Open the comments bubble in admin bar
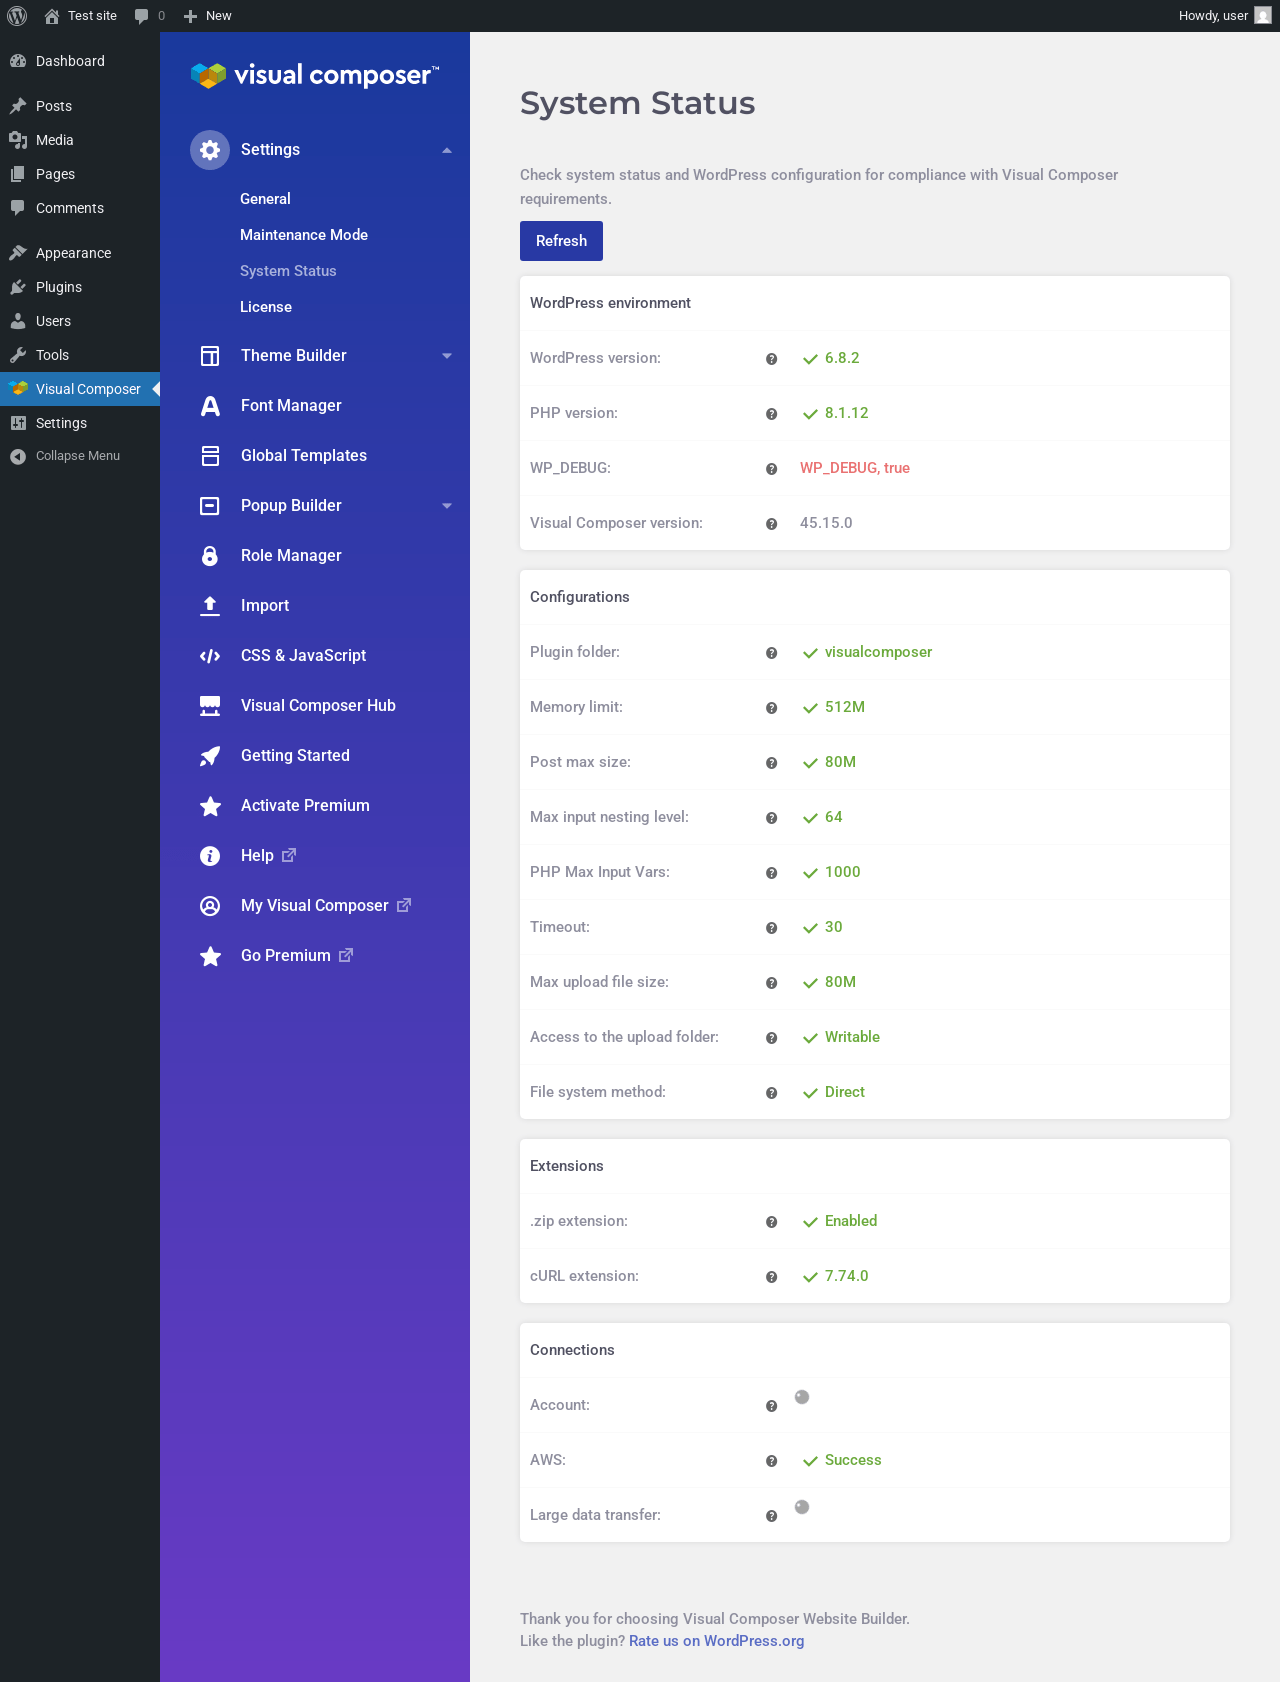The image size is (1280, 1682). coord(149,16)
